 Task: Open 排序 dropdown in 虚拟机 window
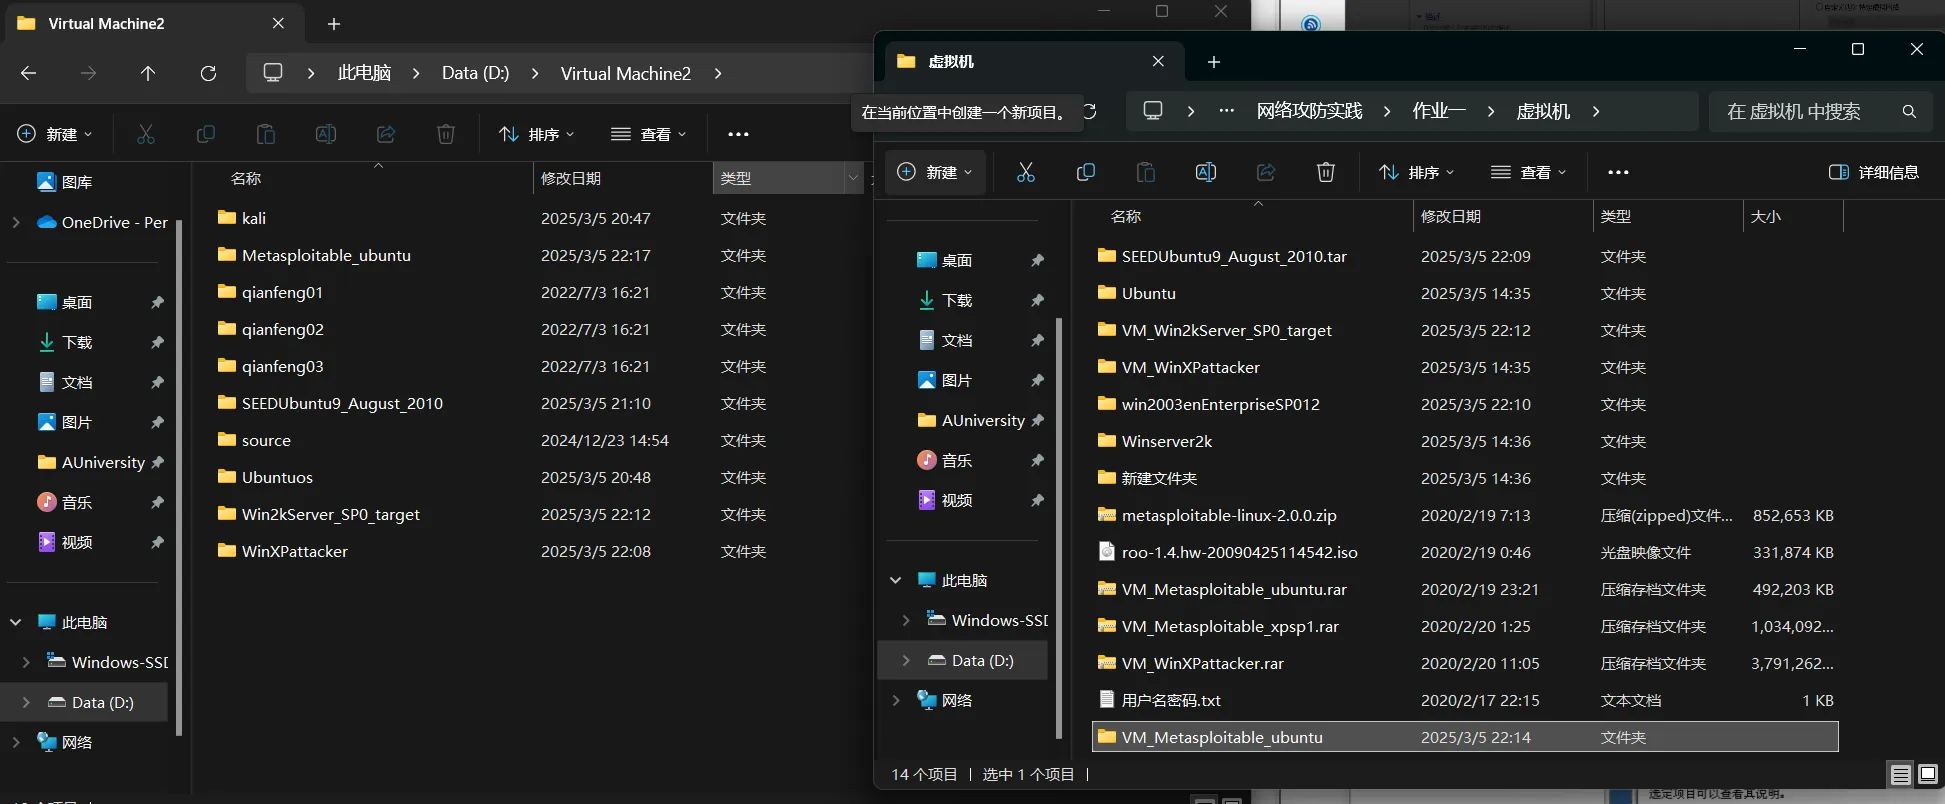(x=1416, y=172)
